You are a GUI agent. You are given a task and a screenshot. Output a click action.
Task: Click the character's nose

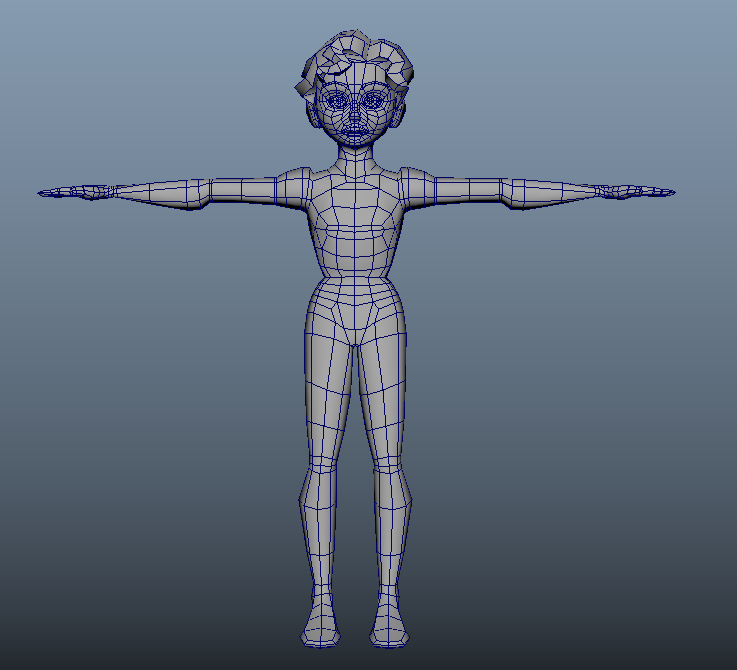pyautogui.click(x=355, y=115)
